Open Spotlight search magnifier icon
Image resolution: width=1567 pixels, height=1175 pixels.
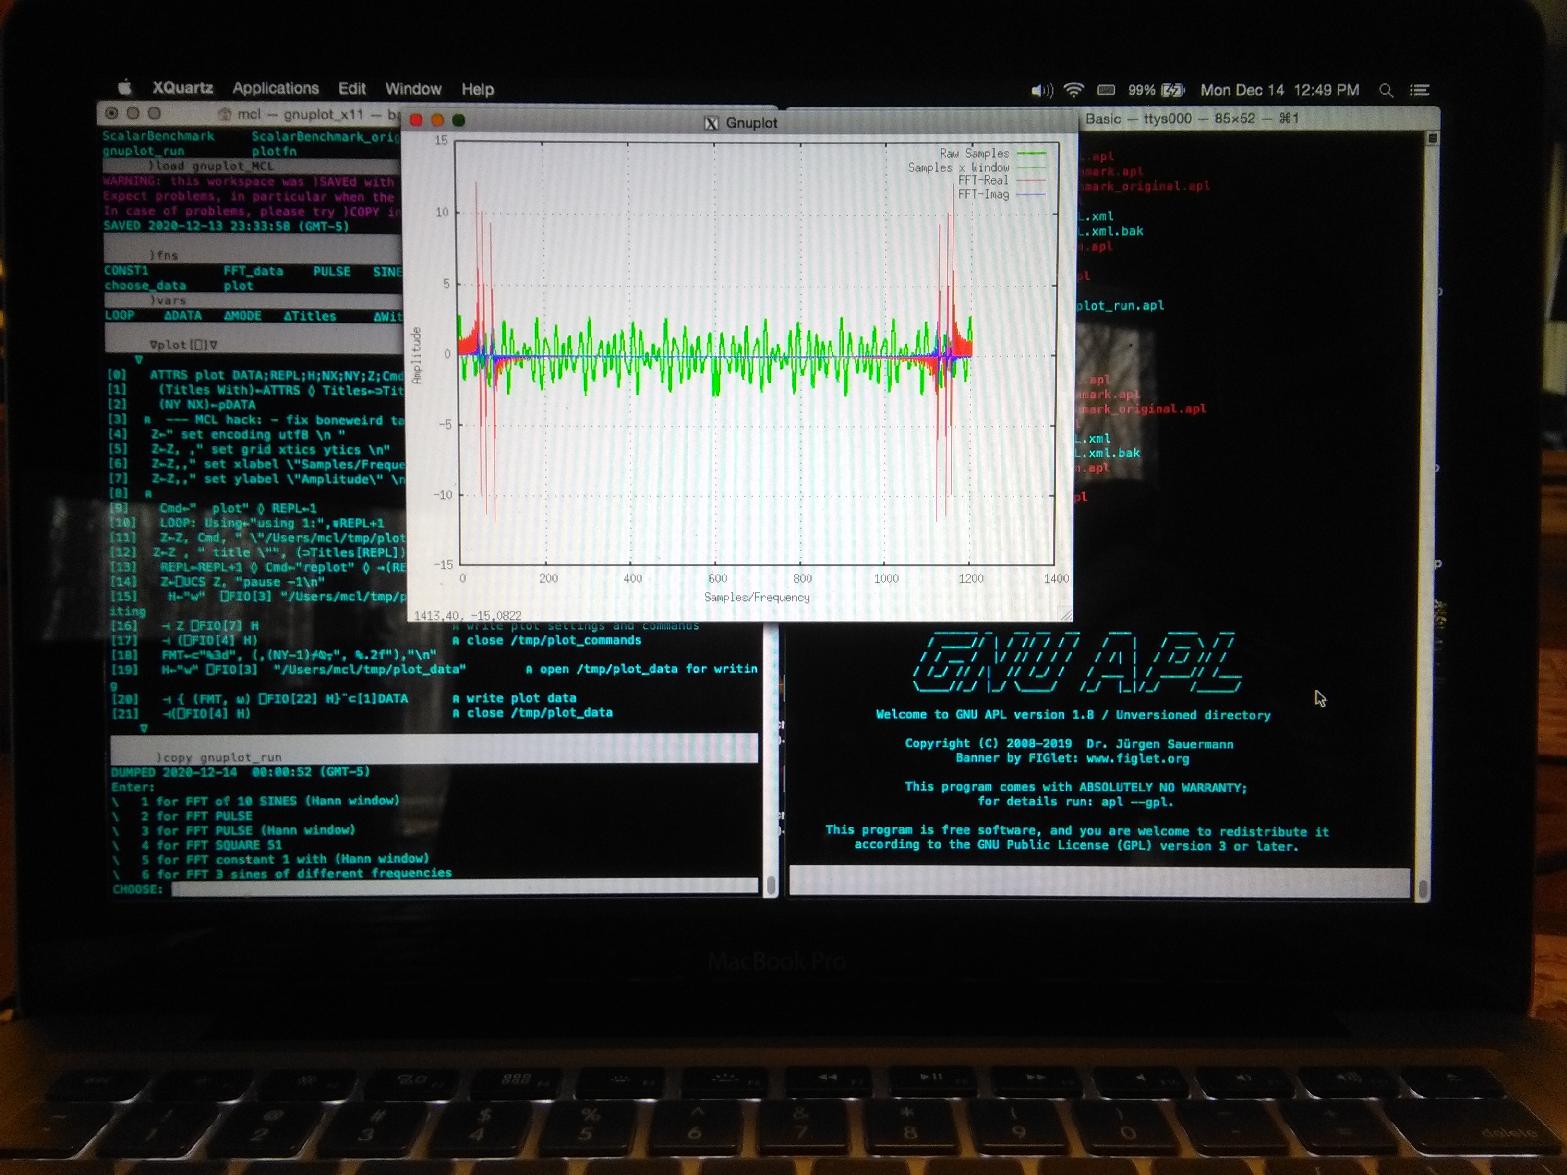point(1386,90)
